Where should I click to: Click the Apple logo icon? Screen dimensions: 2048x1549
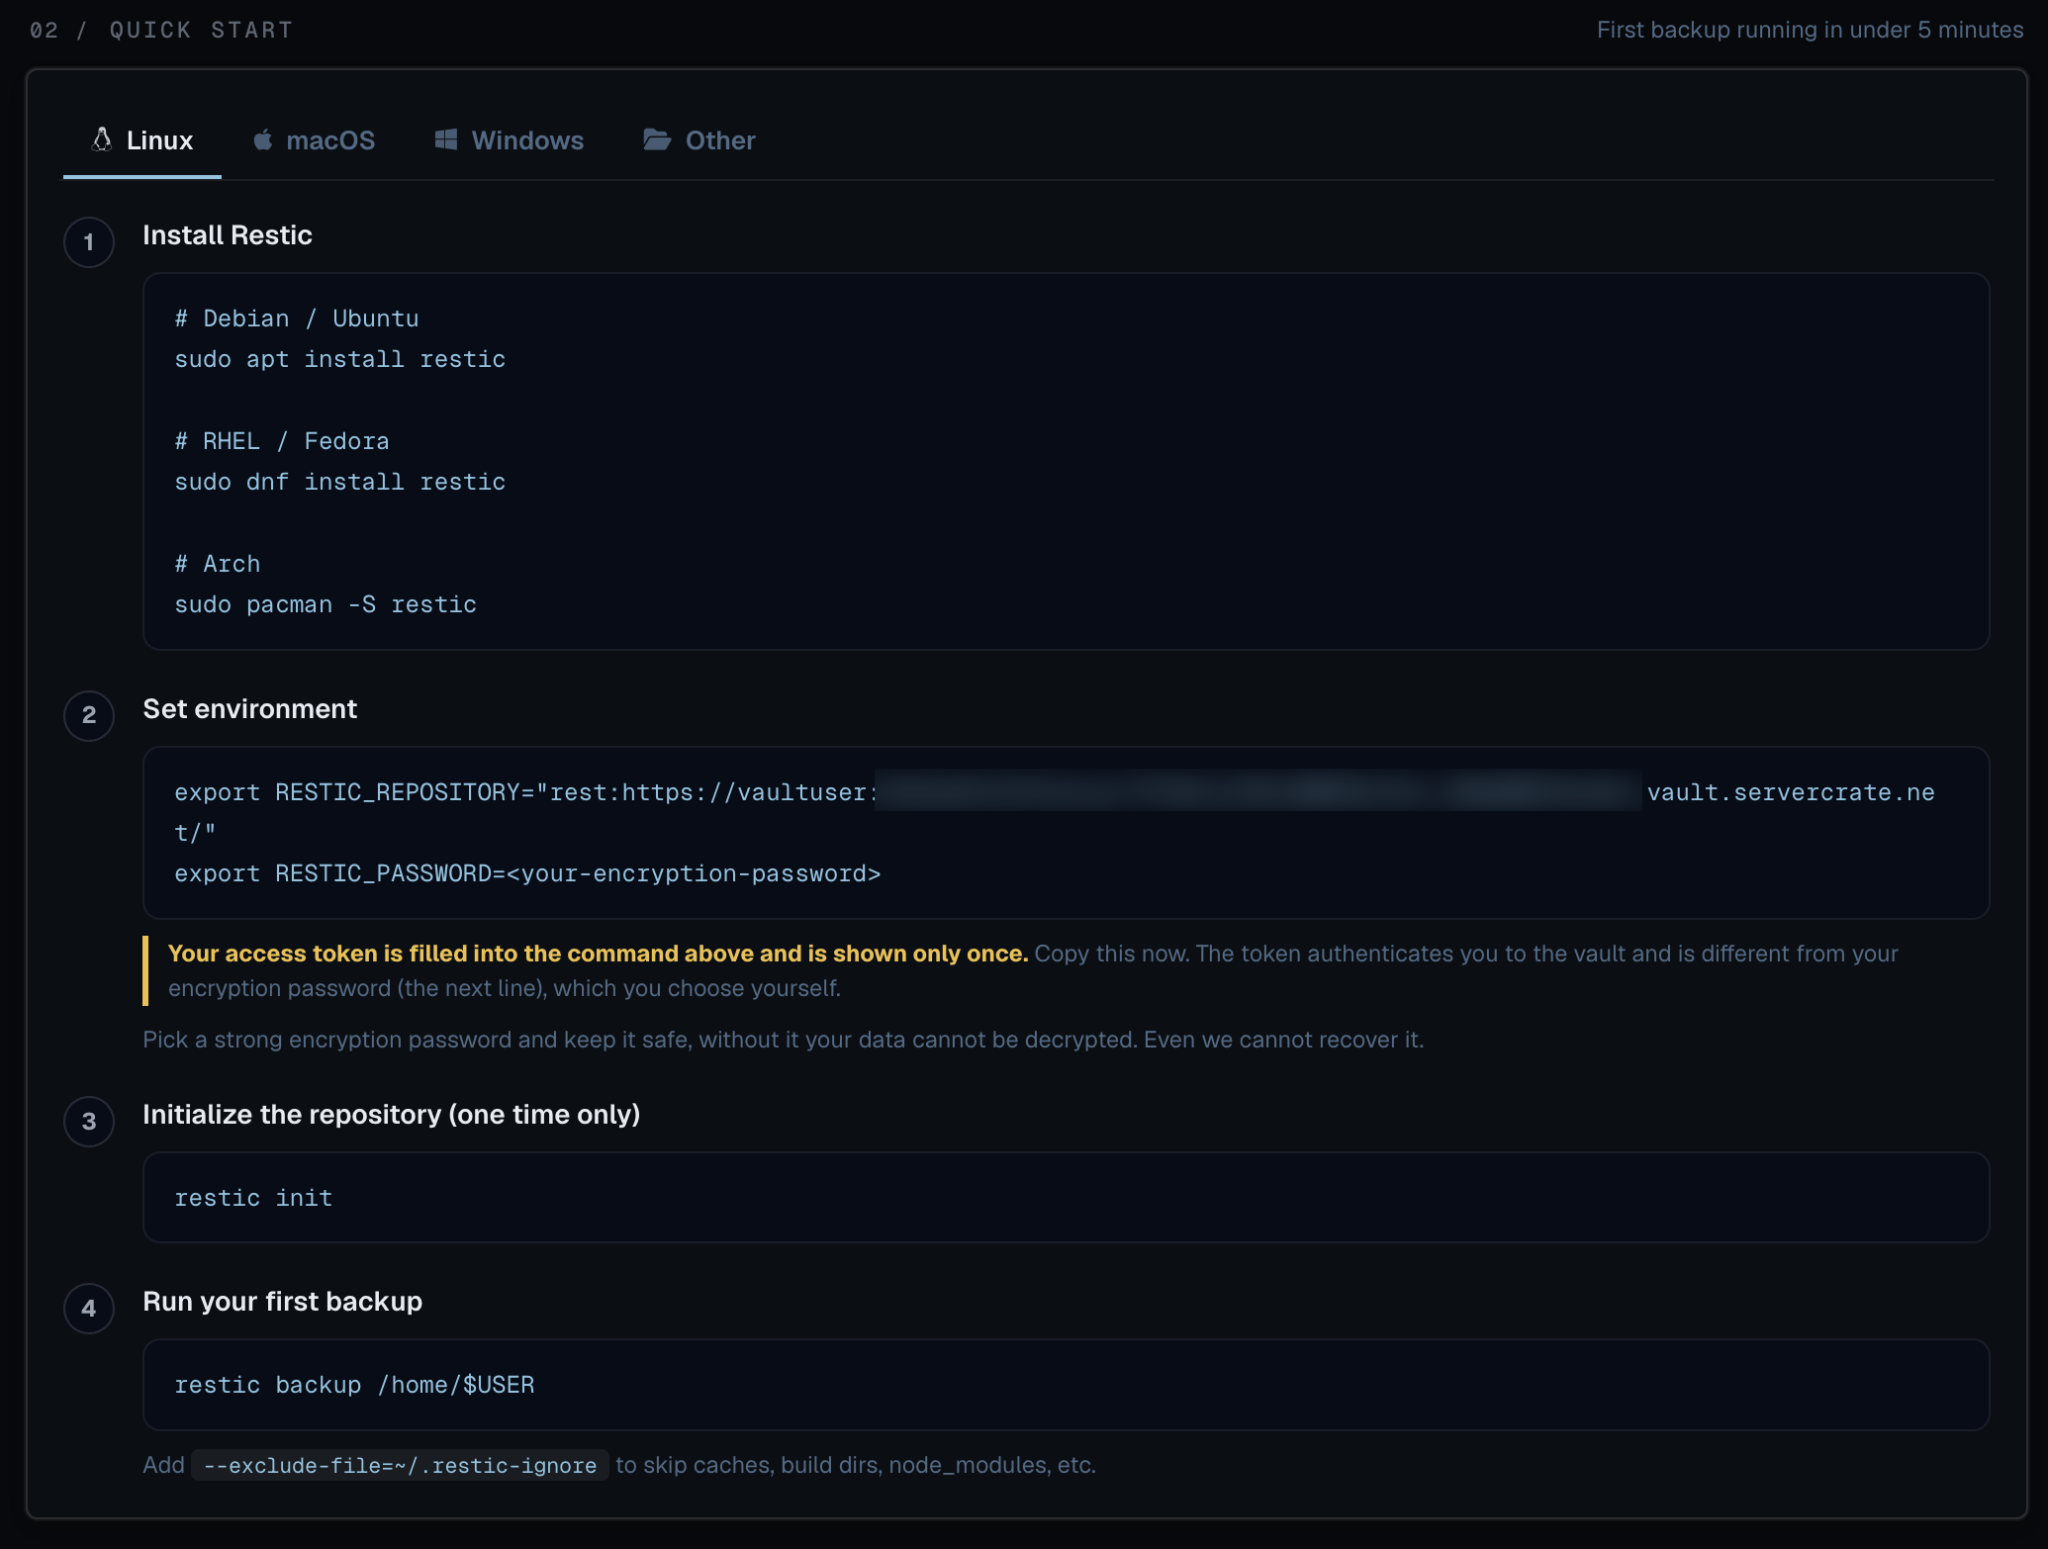coord(263,140)
